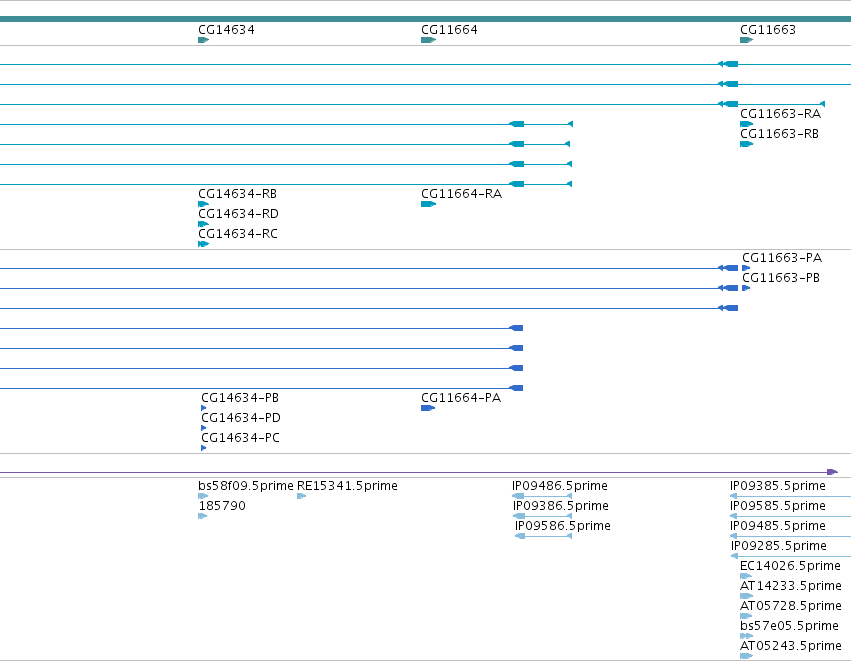Click the purple arrow feature end
Image resolution: width=851 pixels, height=661 pixels.
click(x=832, y=472)
